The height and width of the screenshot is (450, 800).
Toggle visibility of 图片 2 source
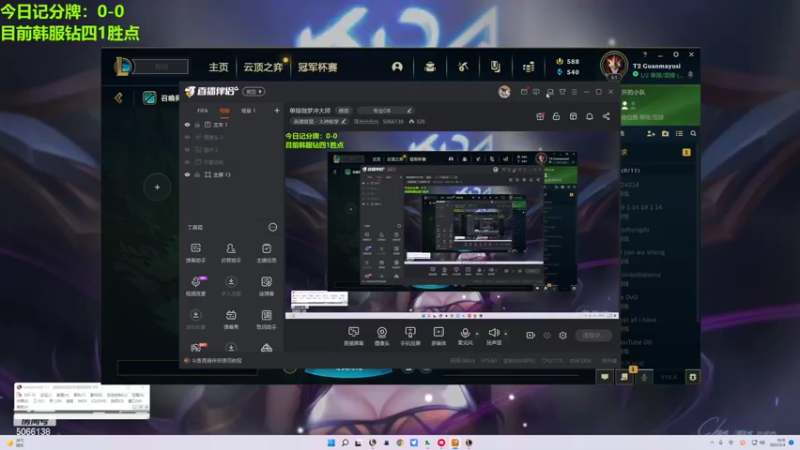[187, 149]
